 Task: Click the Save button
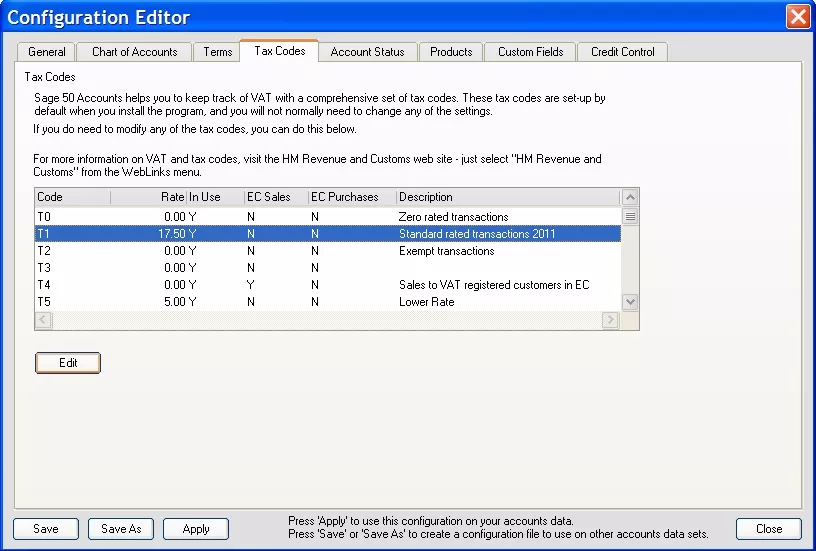click(46, 529)
